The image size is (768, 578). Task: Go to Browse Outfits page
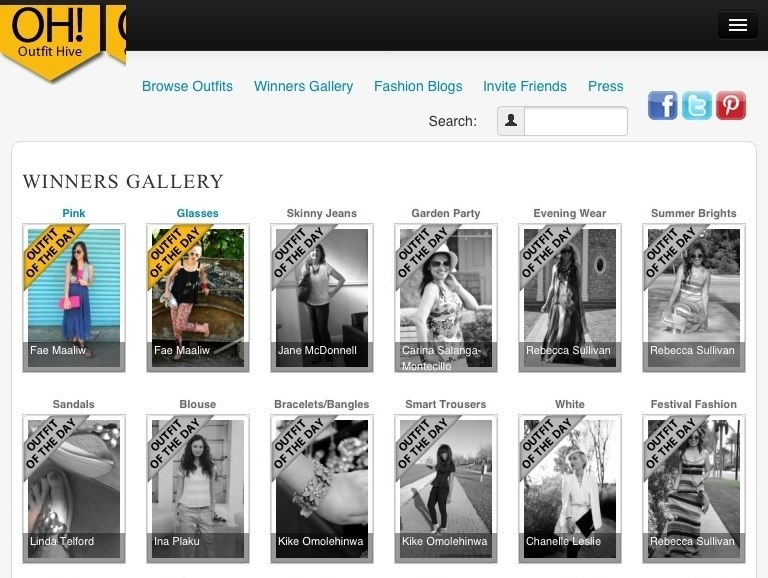click(187, 86)
